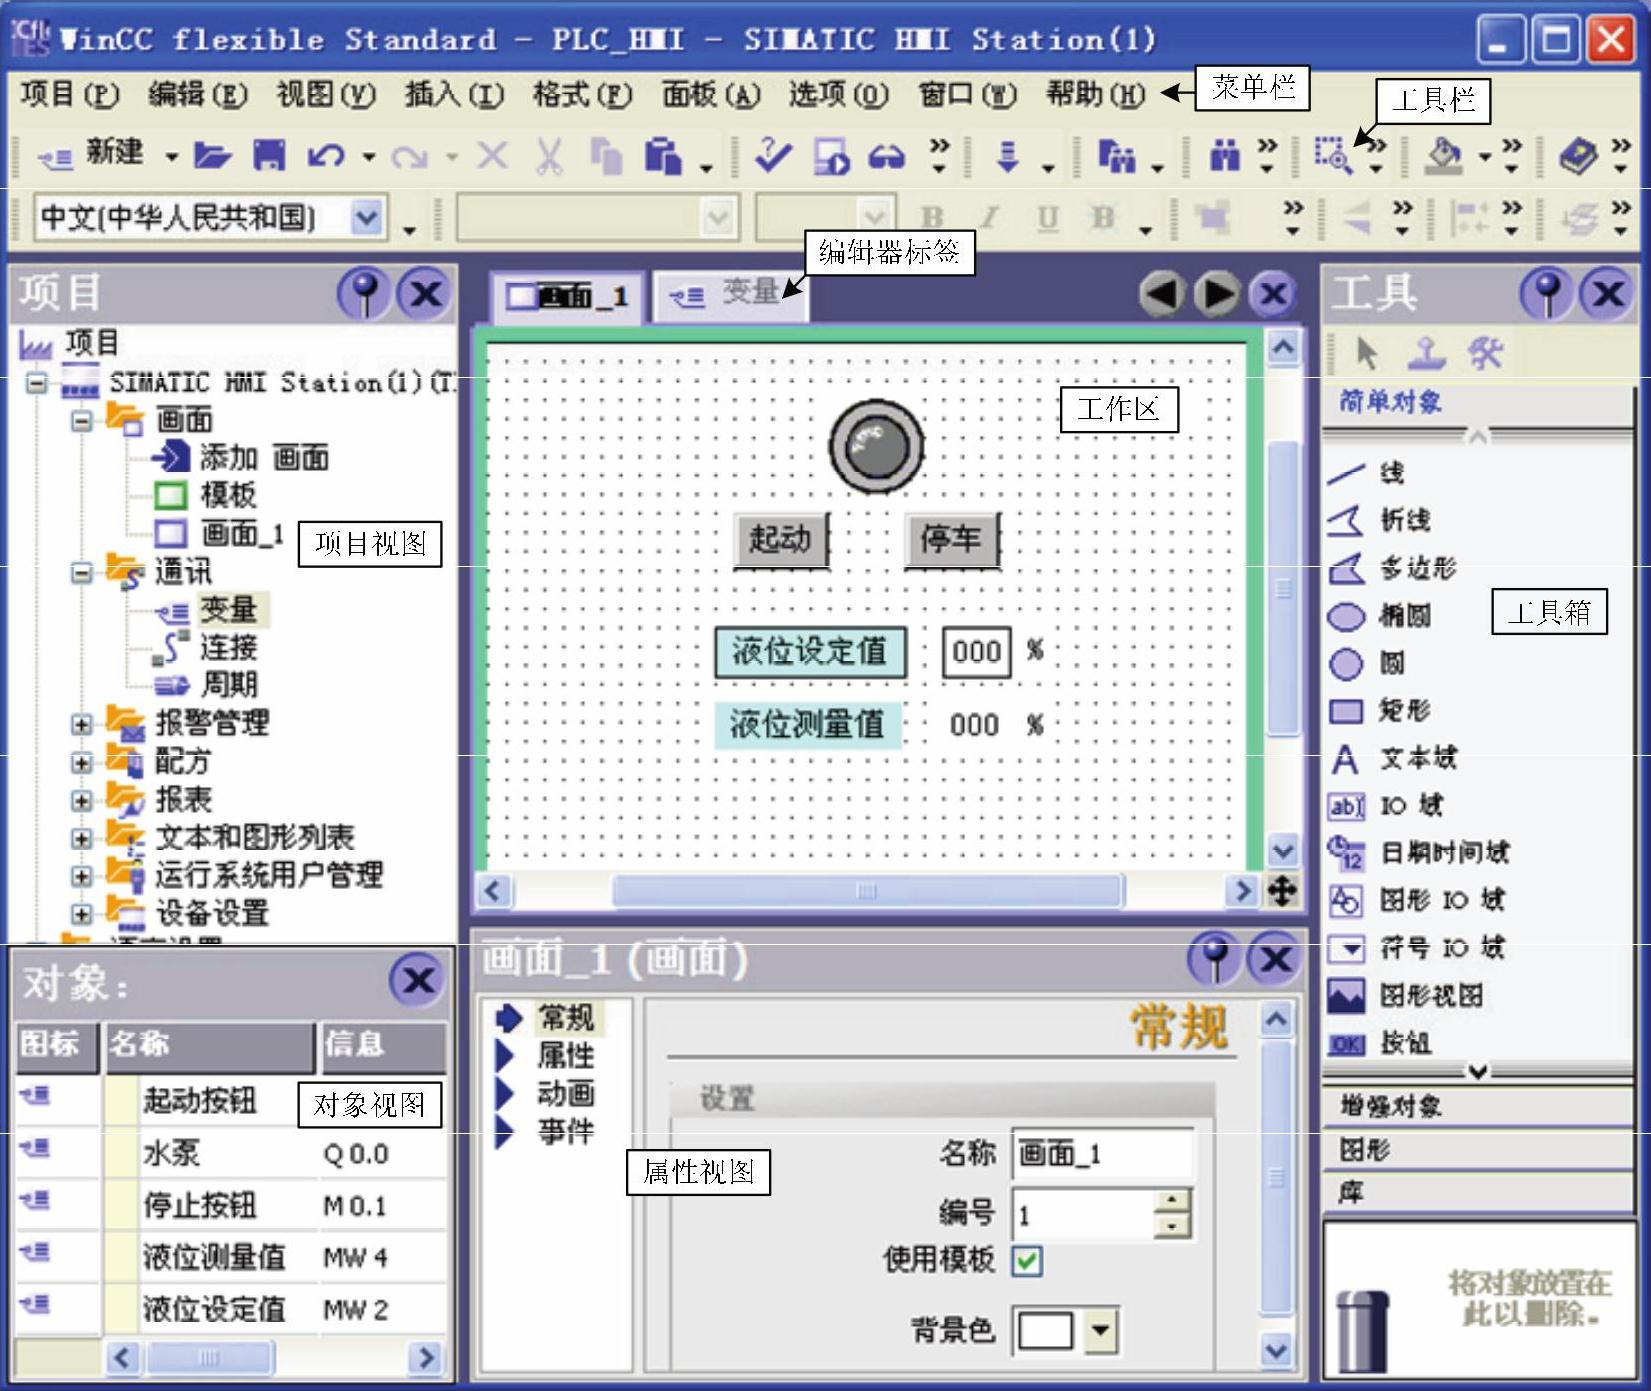Open the 库 toolbox group

pos(1478,1192)
